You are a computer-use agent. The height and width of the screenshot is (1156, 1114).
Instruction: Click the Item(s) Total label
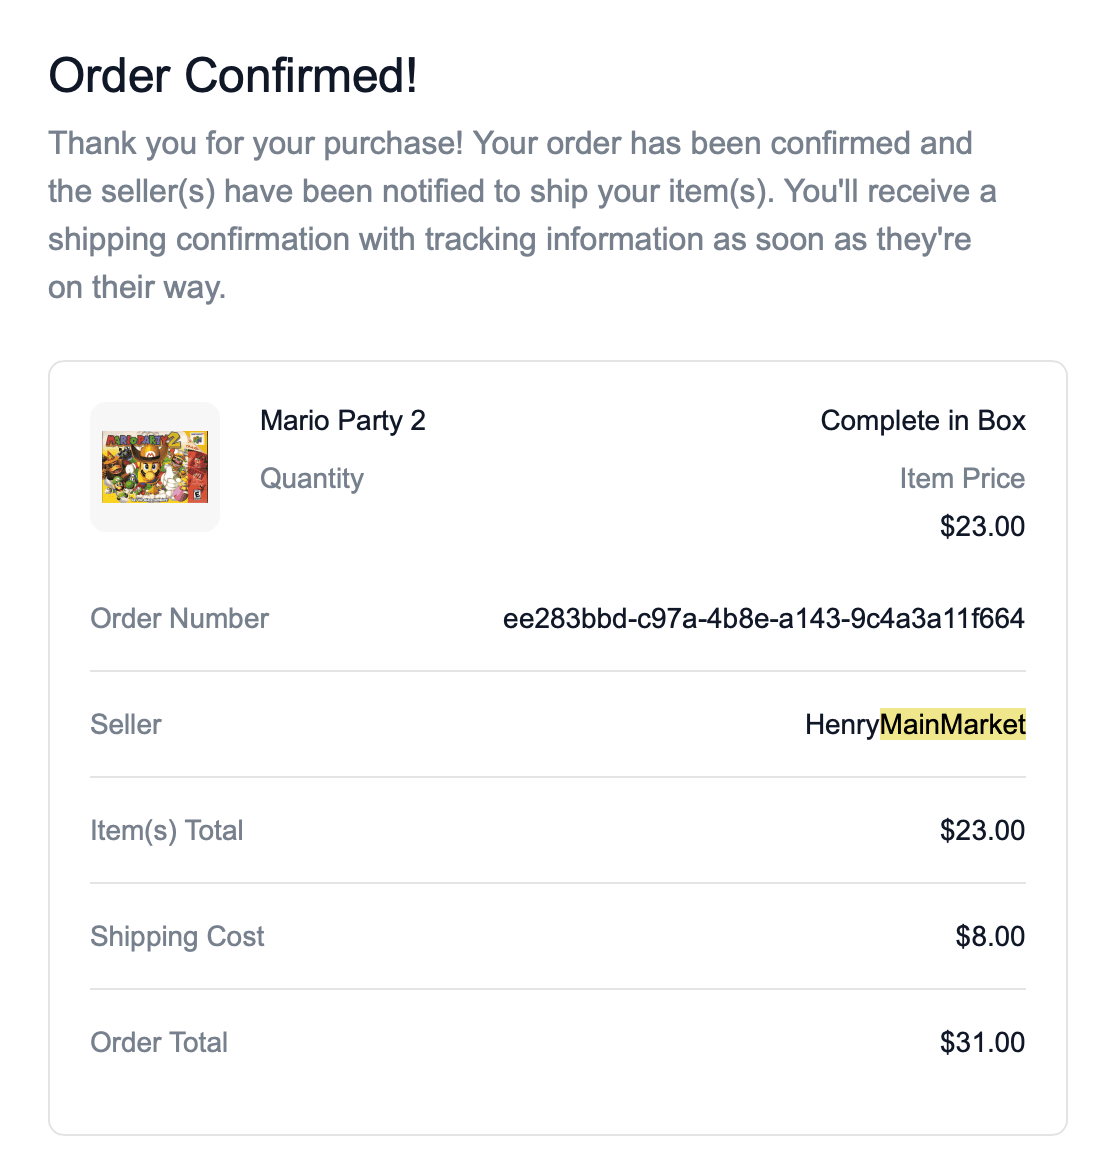click(x=166, y=830)
